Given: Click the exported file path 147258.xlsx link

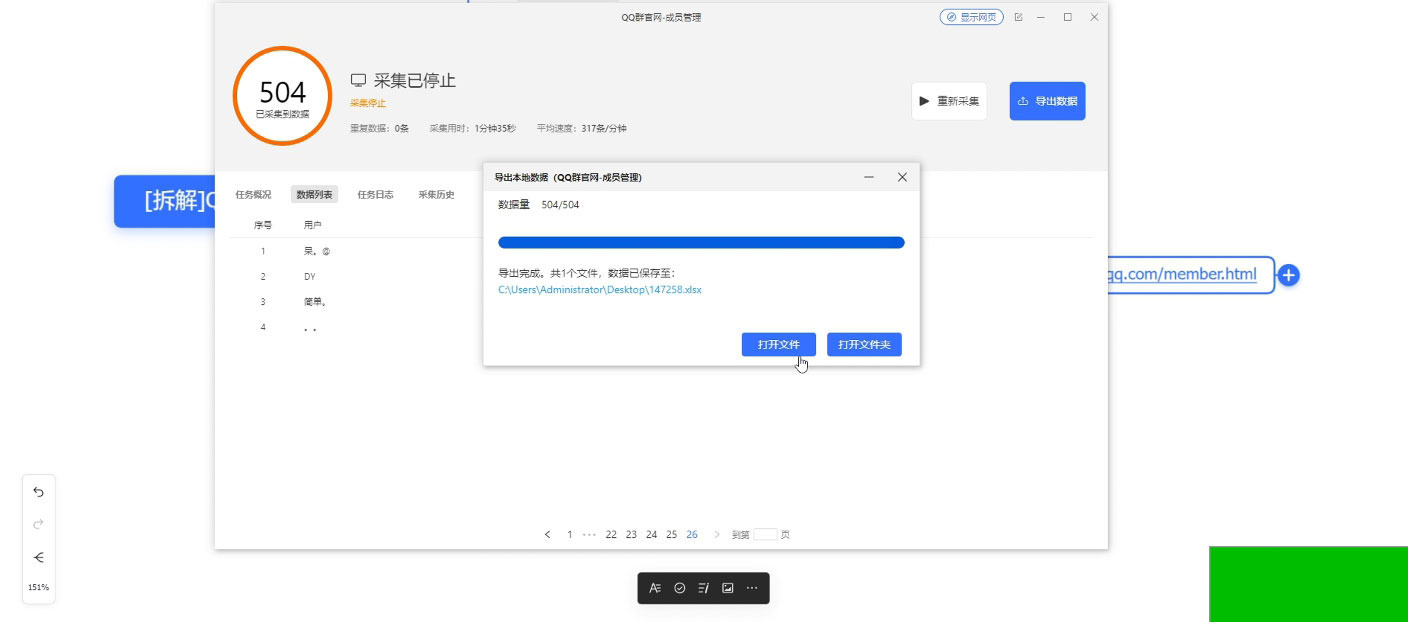Looking at the screenshot, I should click(x=600, y=290).
